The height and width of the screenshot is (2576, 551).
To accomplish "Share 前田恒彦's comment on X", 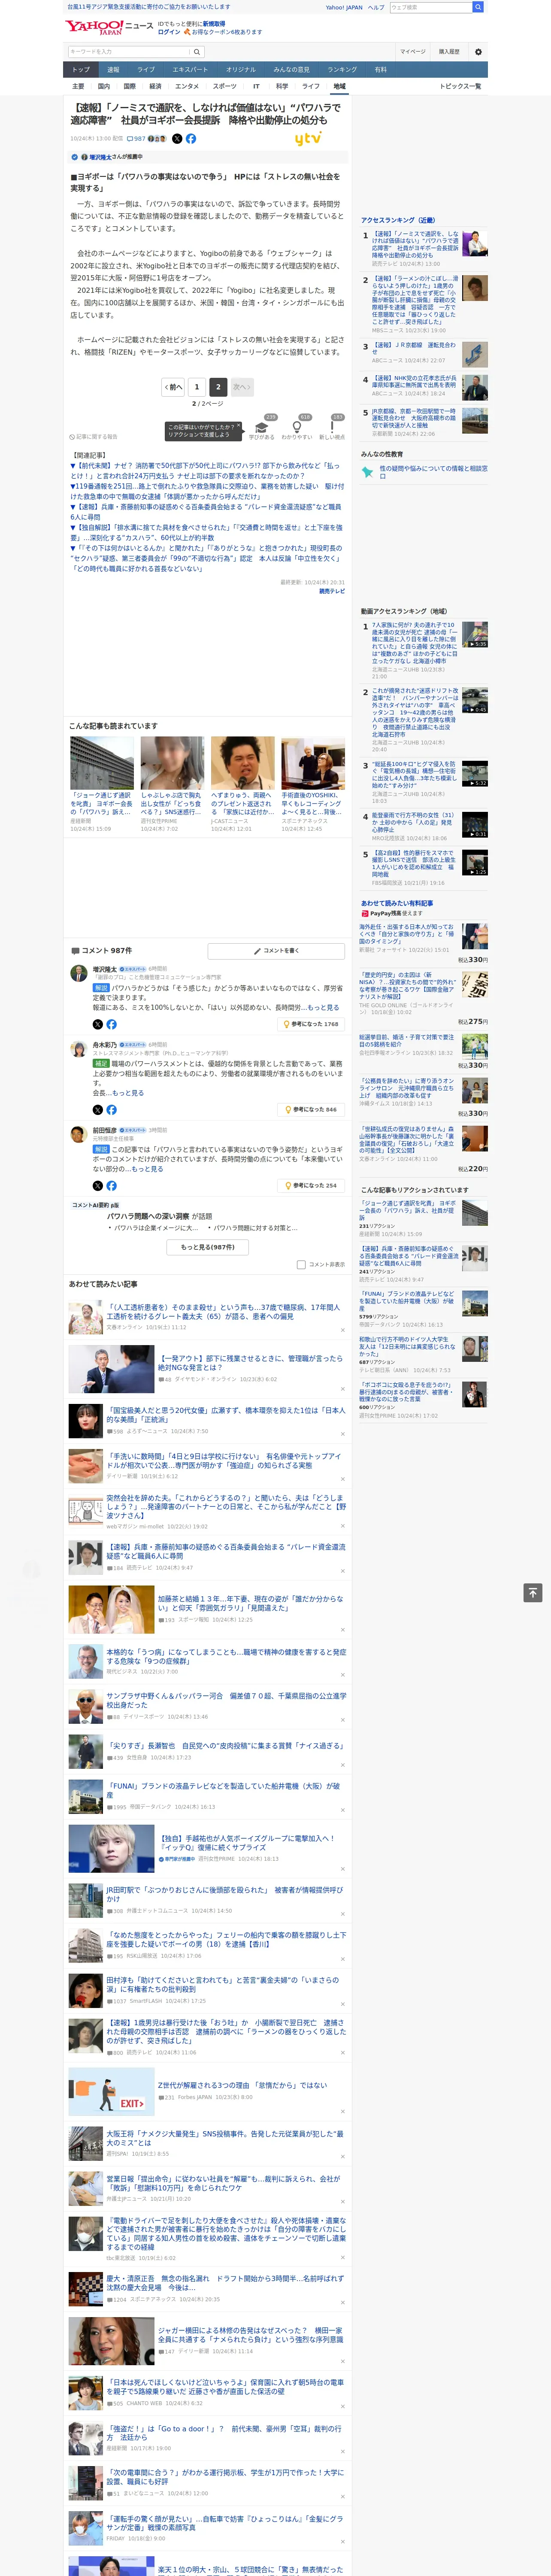I will pos(98,1185).
